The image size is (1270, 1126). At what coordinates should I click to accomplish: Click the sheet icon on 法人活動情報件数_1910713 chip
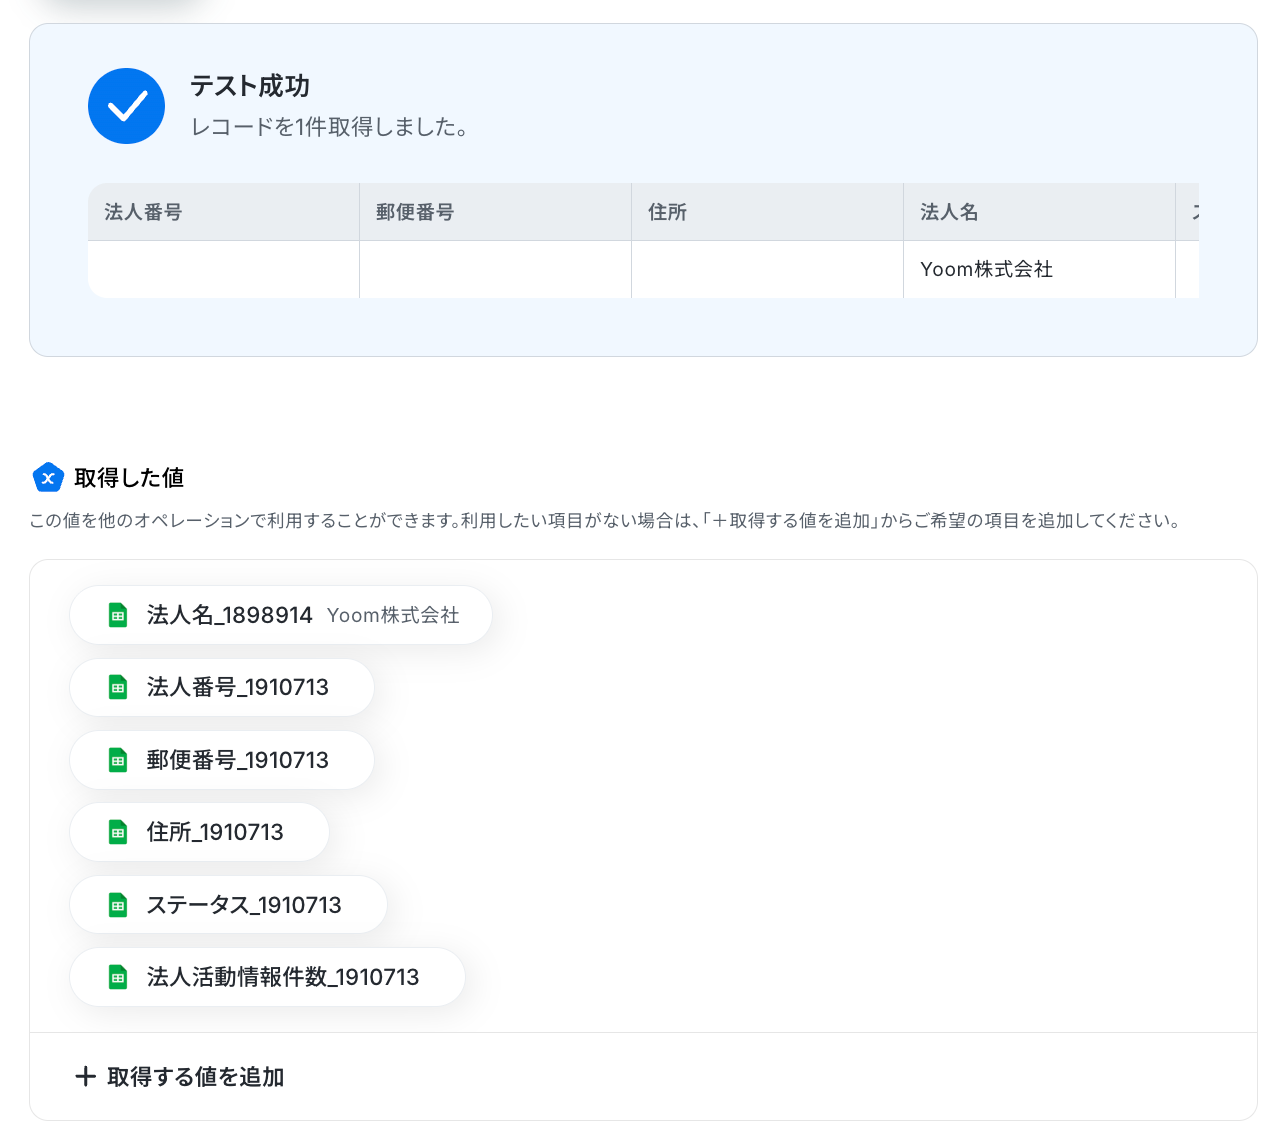118,977
